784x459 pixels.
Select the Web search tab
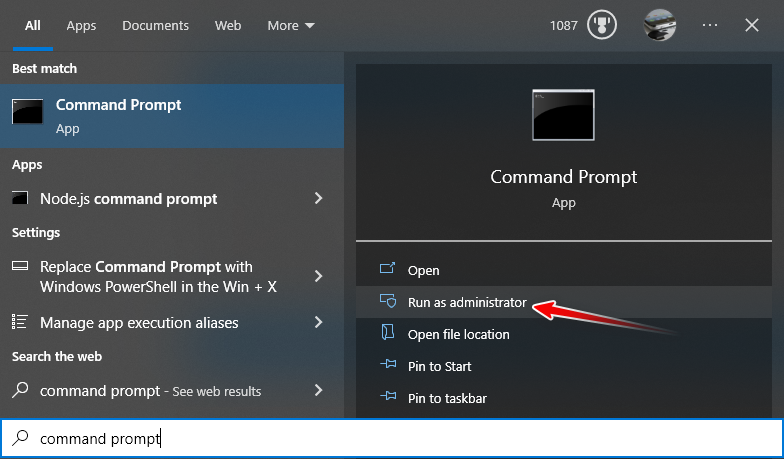tap(228, 26)
